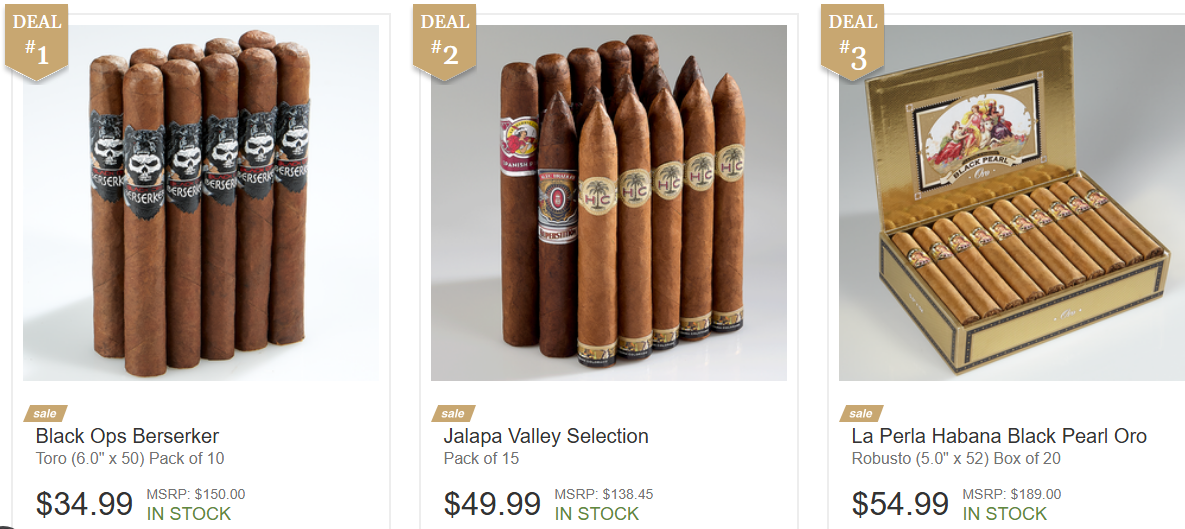The width and height of the screenshot is (1185, 529).
Task: Click the MSRP $189.00 label
Action: 1011,495
